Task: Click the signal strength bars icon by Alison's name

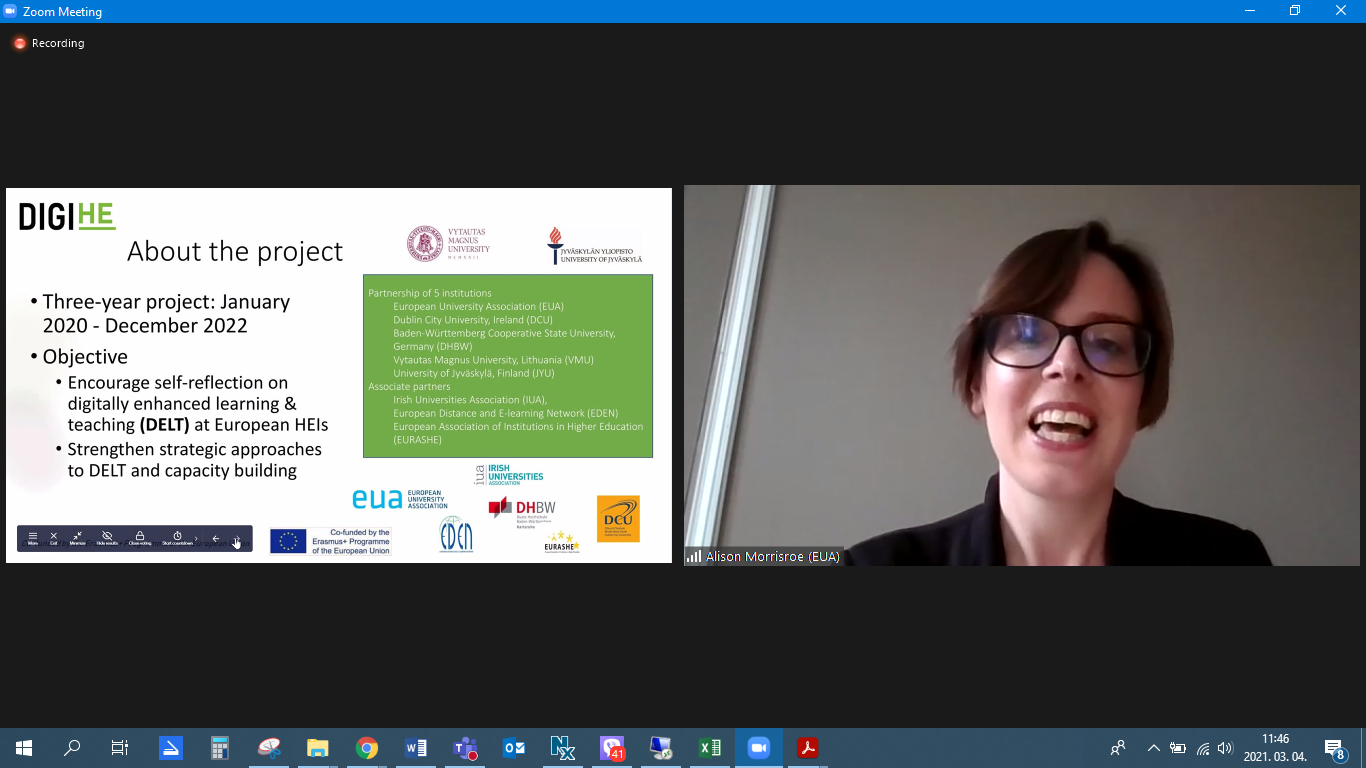Action: [693, 557]
